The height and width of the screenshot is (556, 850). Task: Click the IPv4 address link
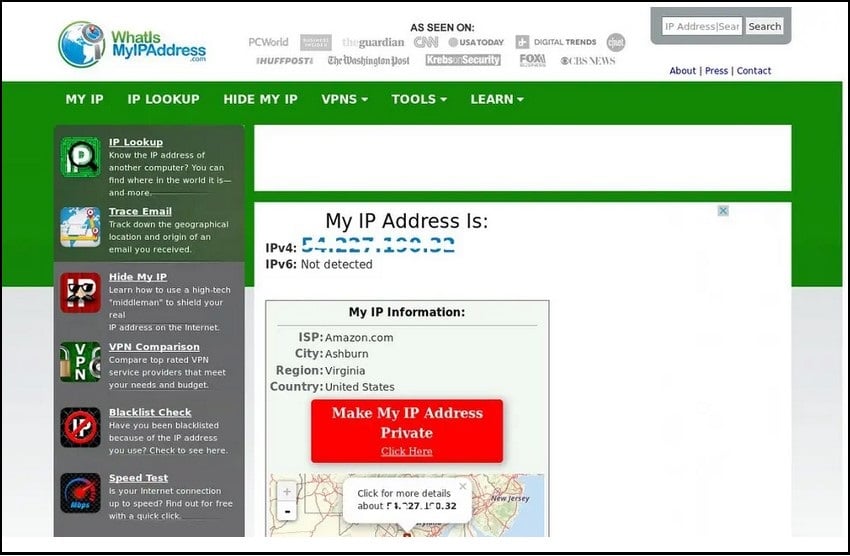(x=378, y=245)
